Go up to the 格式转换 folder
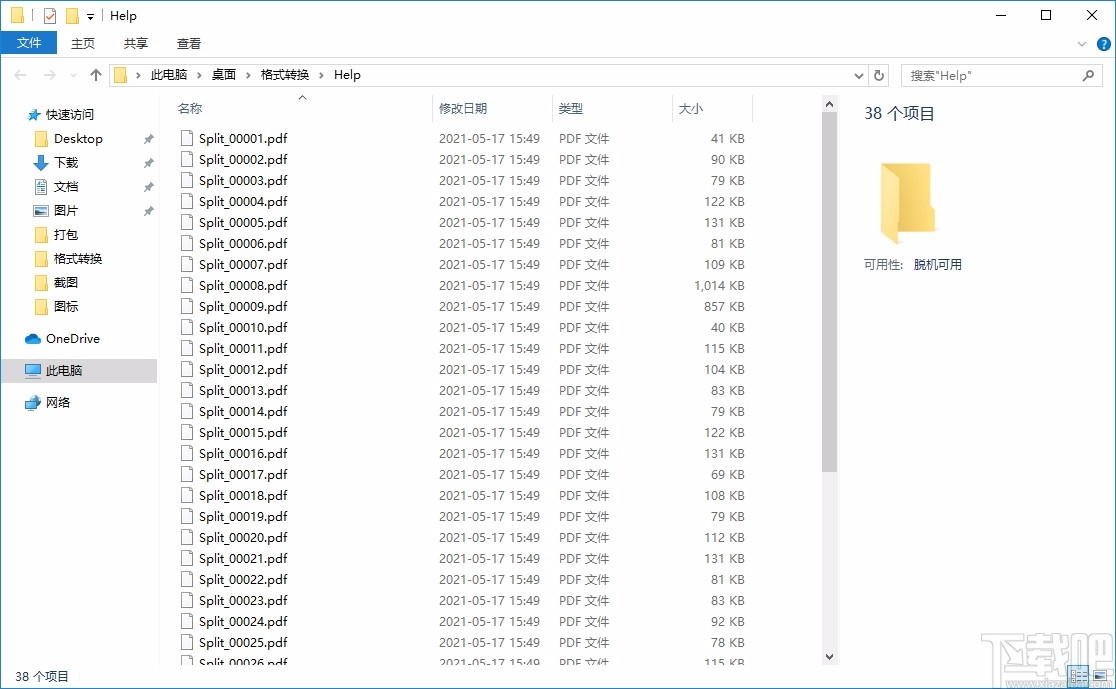This screenshot has height=689, width=1116. coord(95,74)
